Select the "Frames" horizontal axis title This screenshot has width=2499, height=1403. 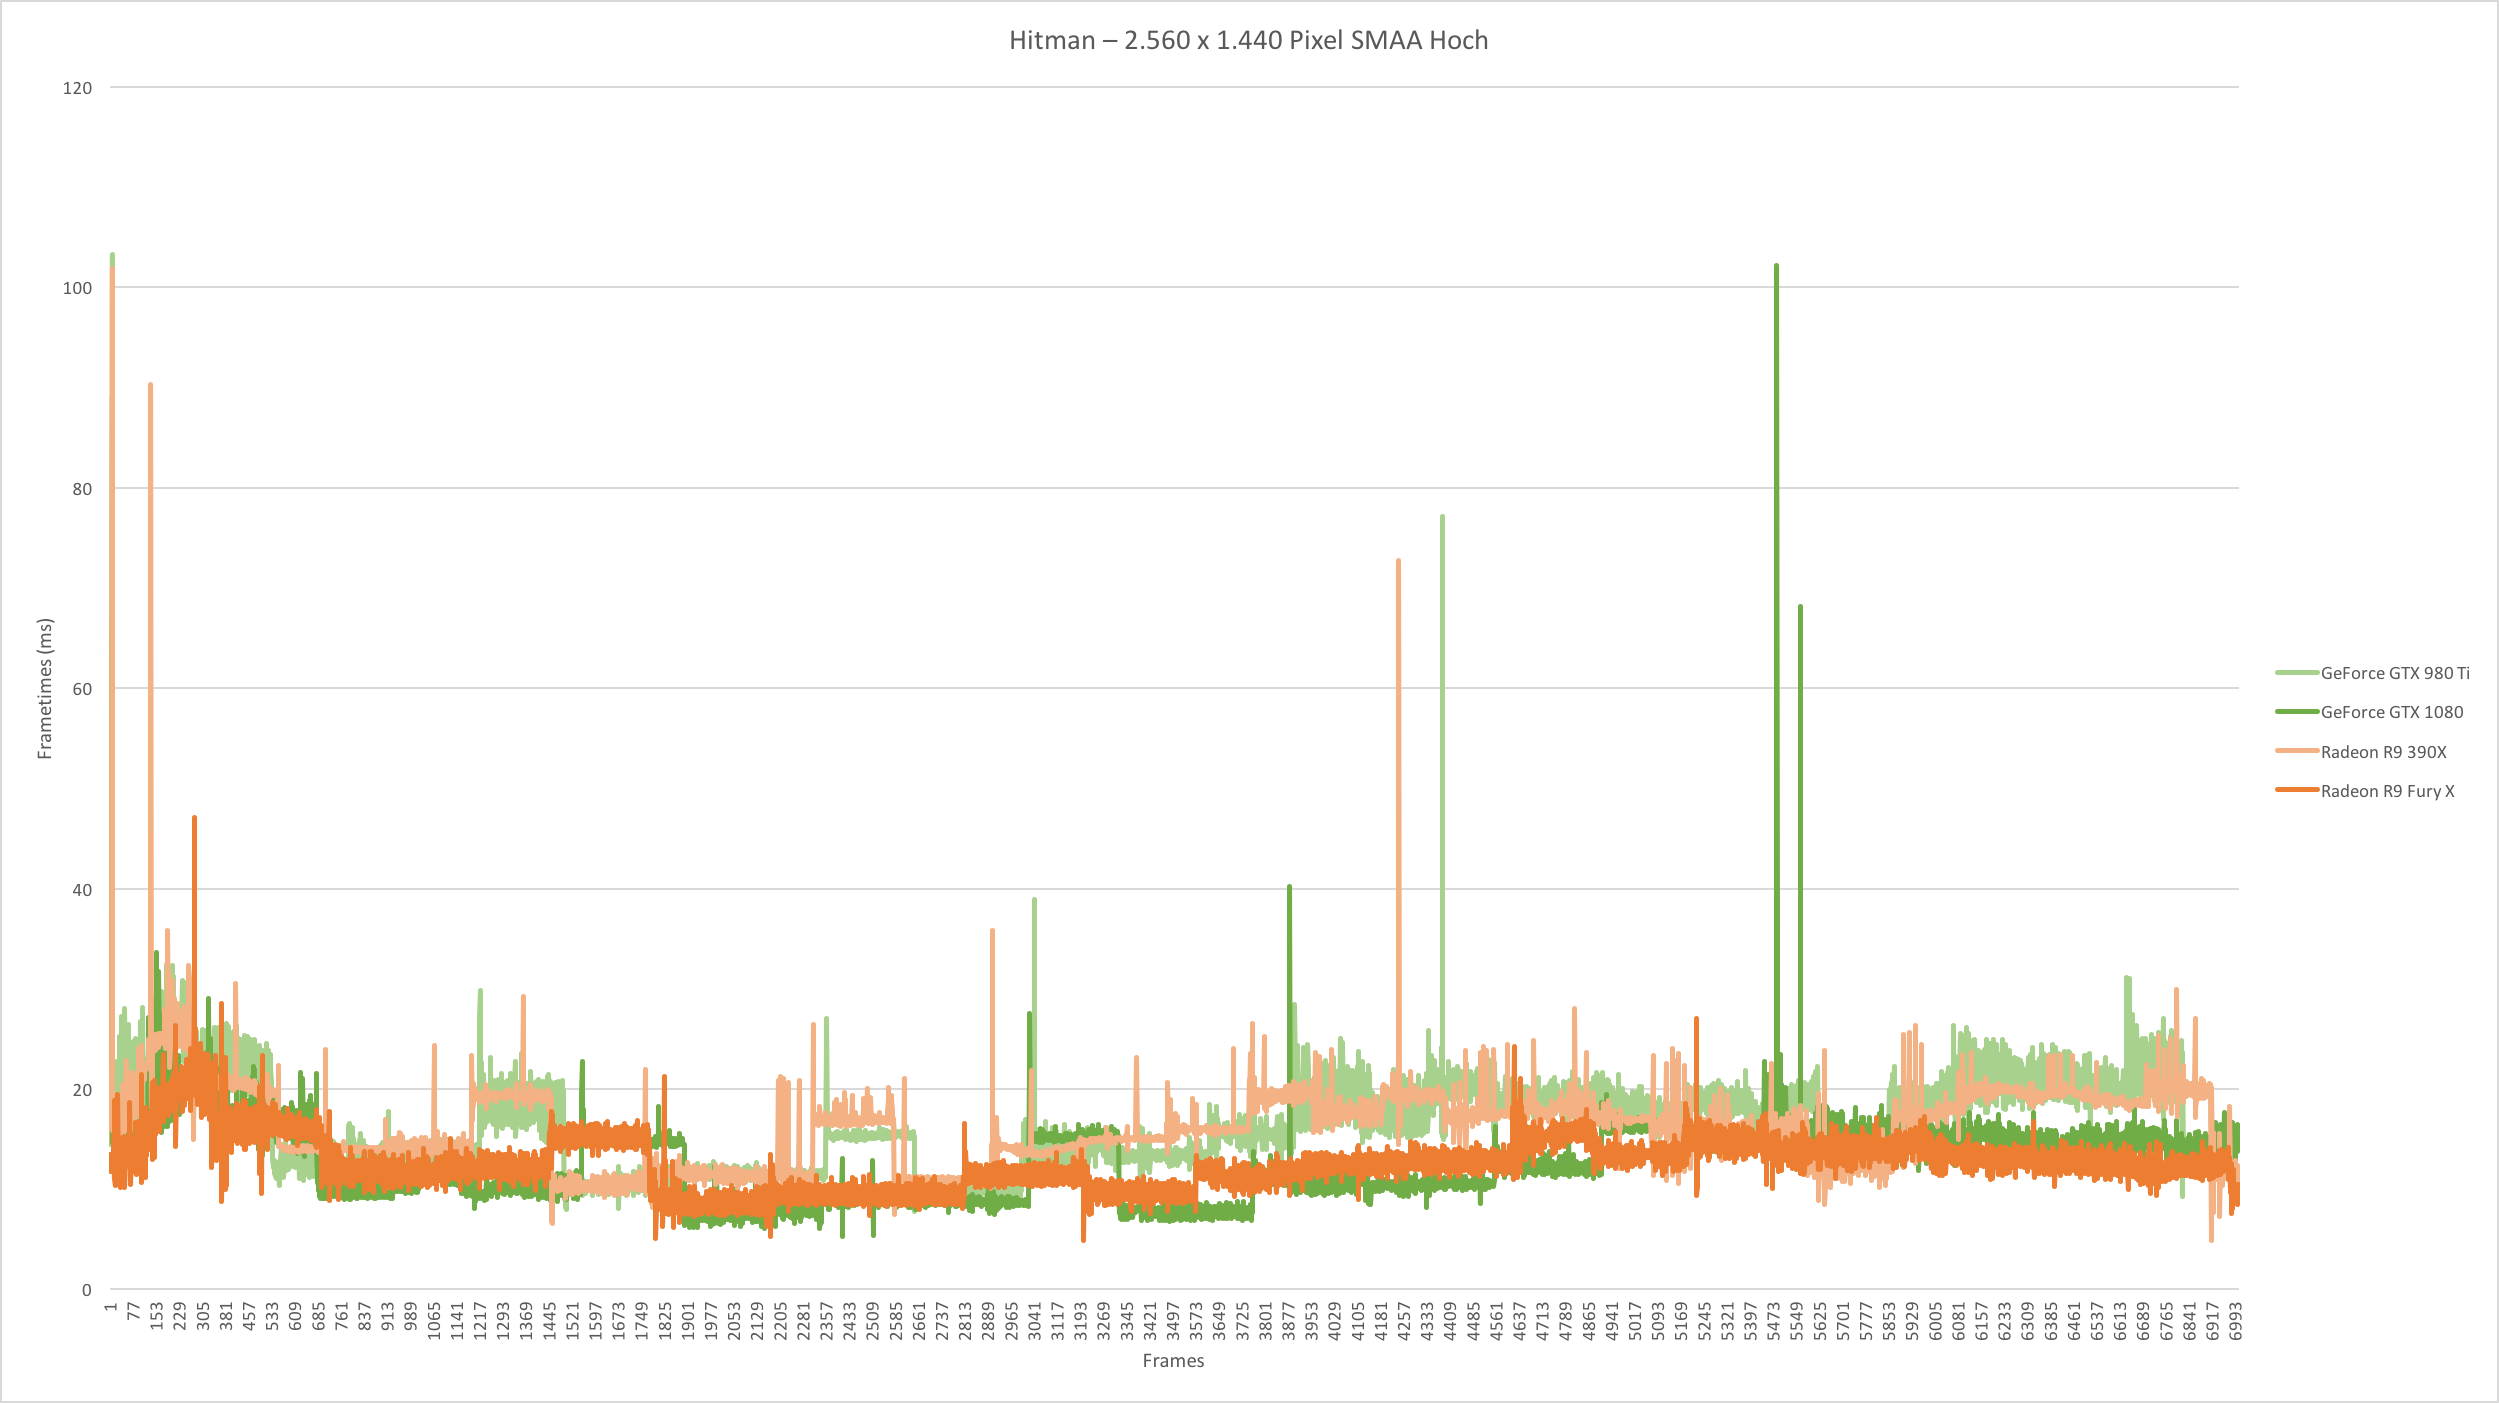coord(1173,1360)
